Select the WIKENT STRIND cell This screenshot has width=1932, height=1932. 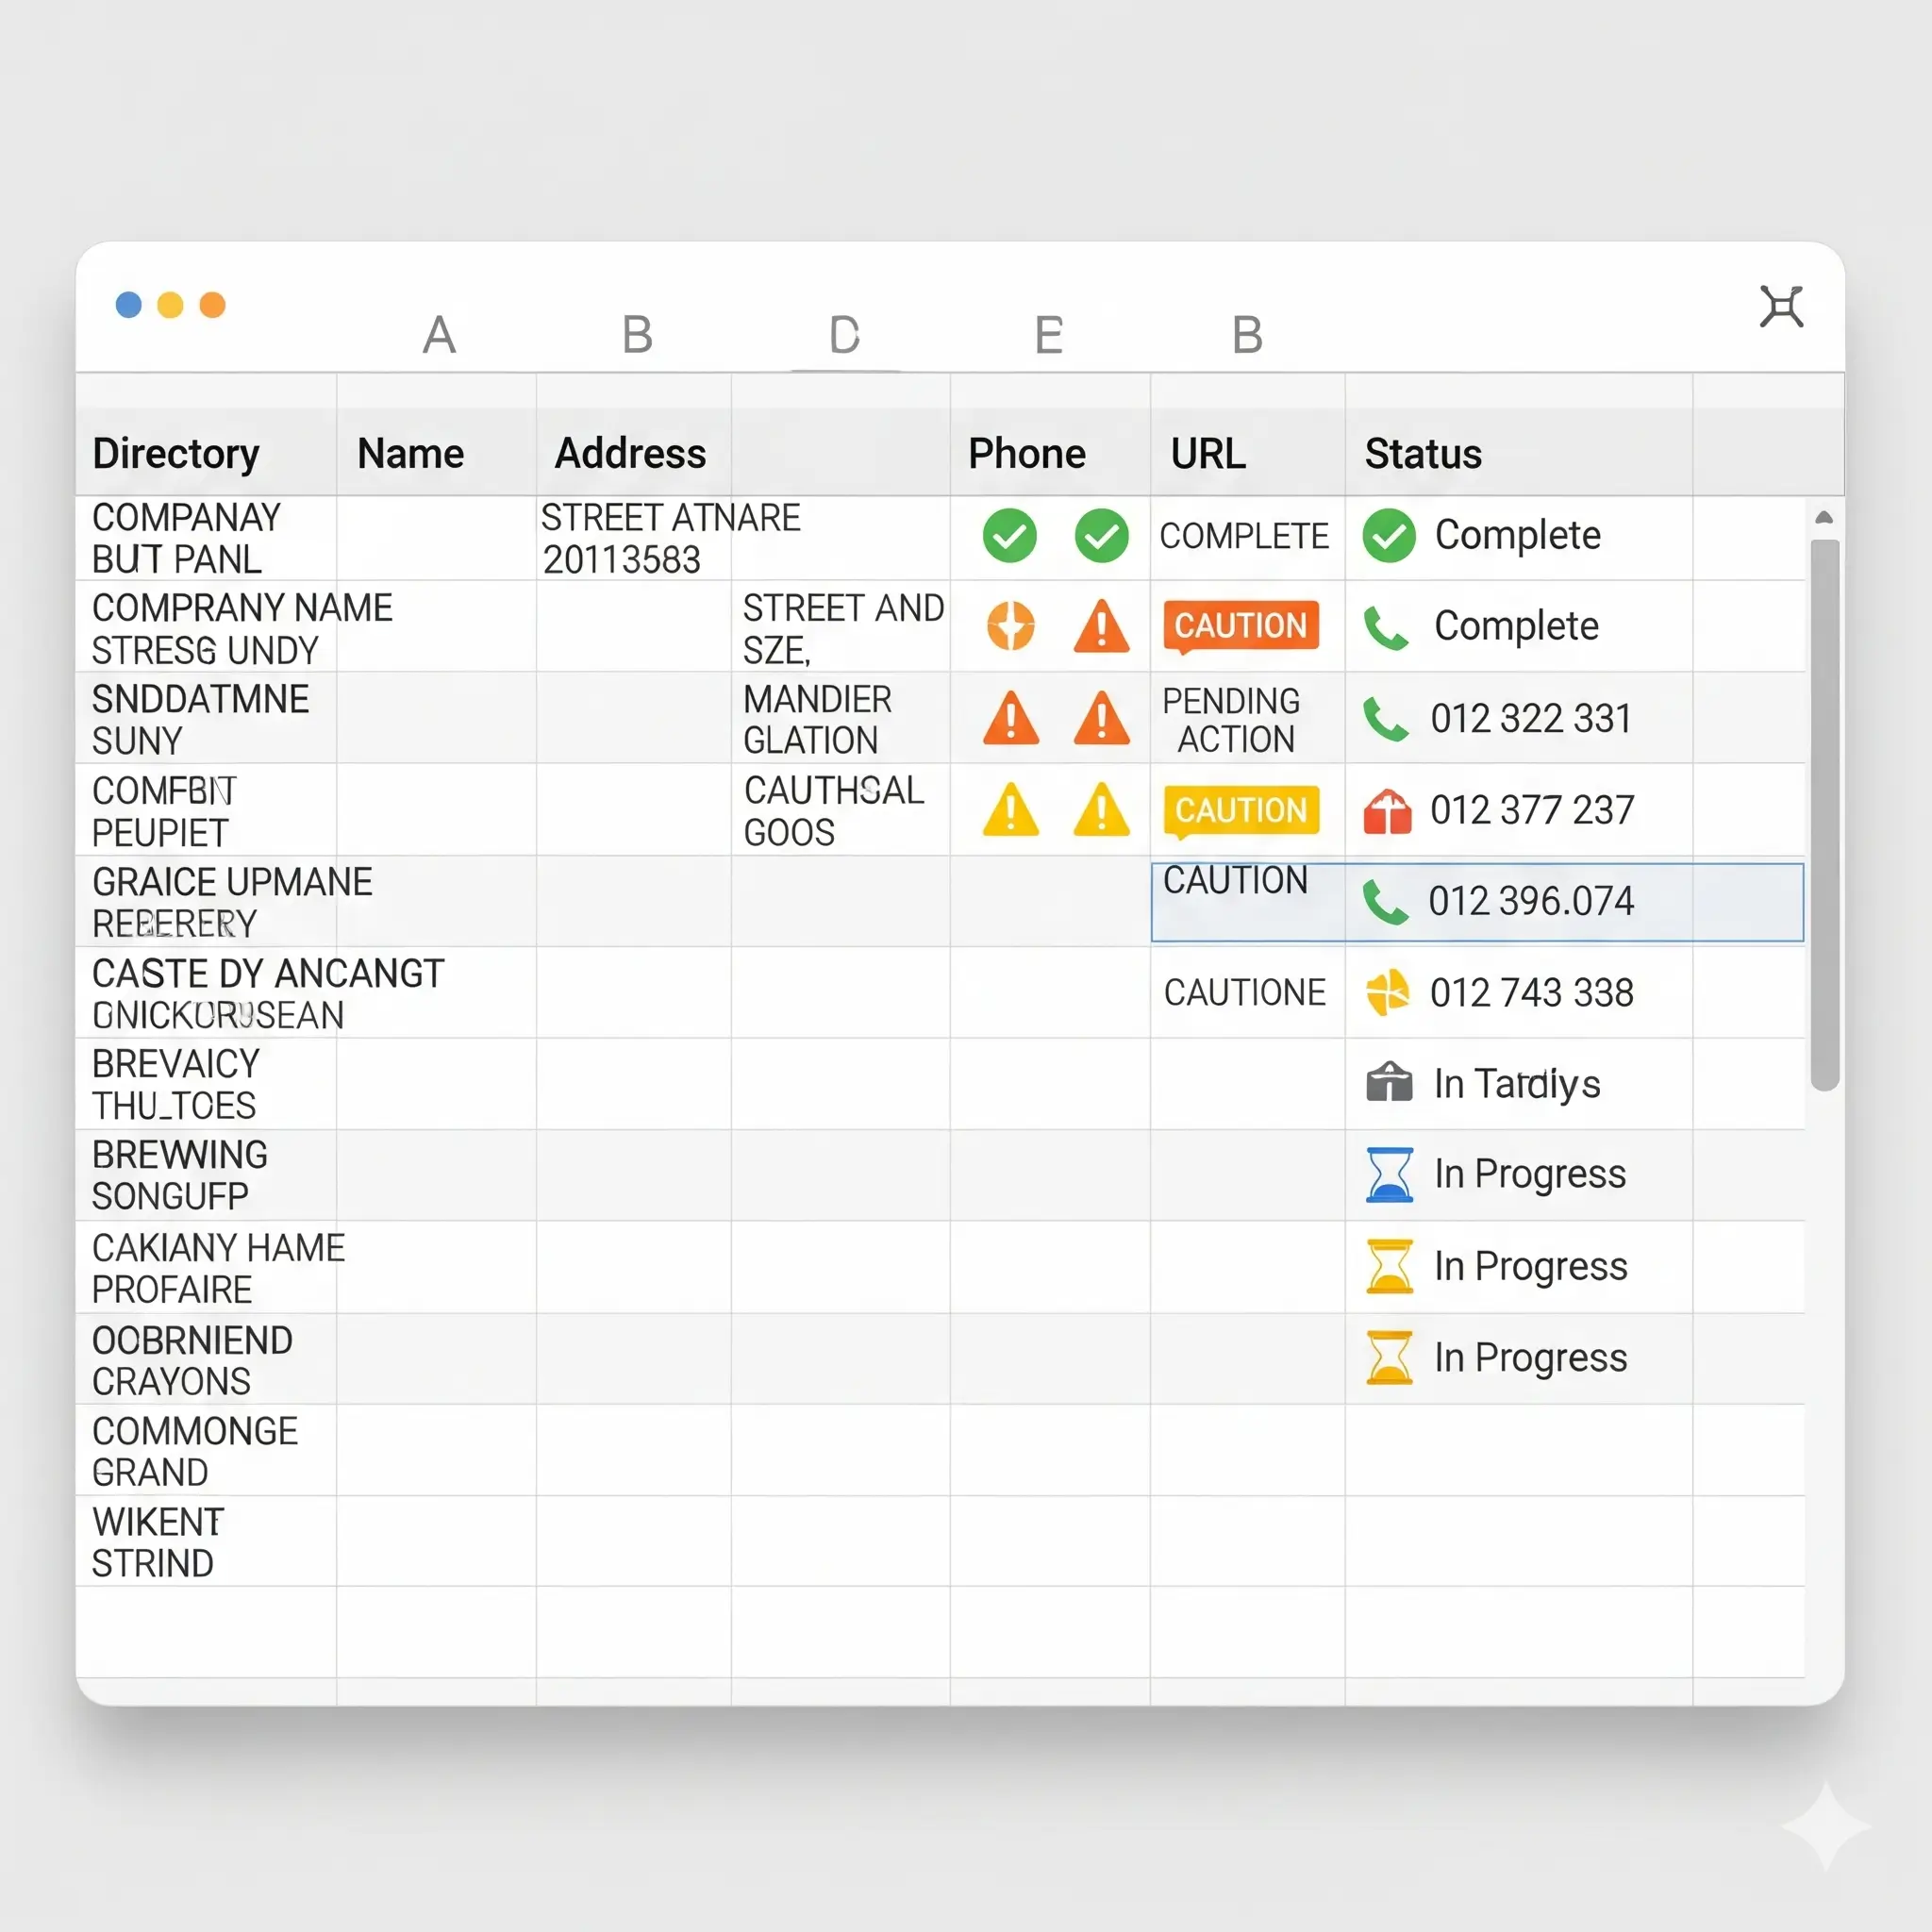(206, 1542)
